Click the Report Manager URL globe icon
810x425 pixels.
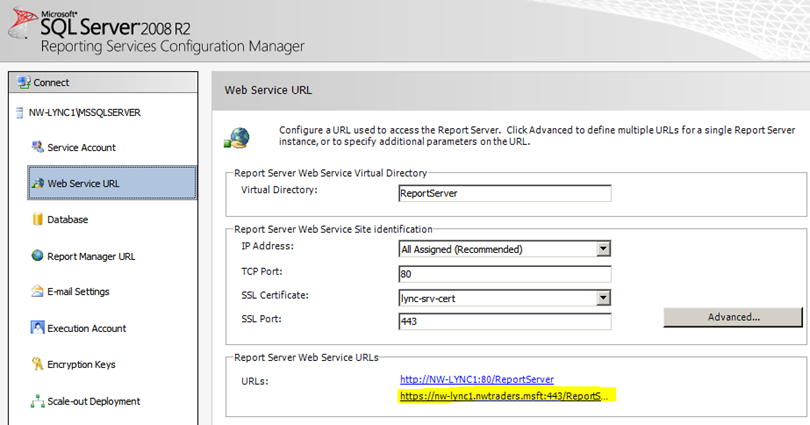[x=37, y=255]
